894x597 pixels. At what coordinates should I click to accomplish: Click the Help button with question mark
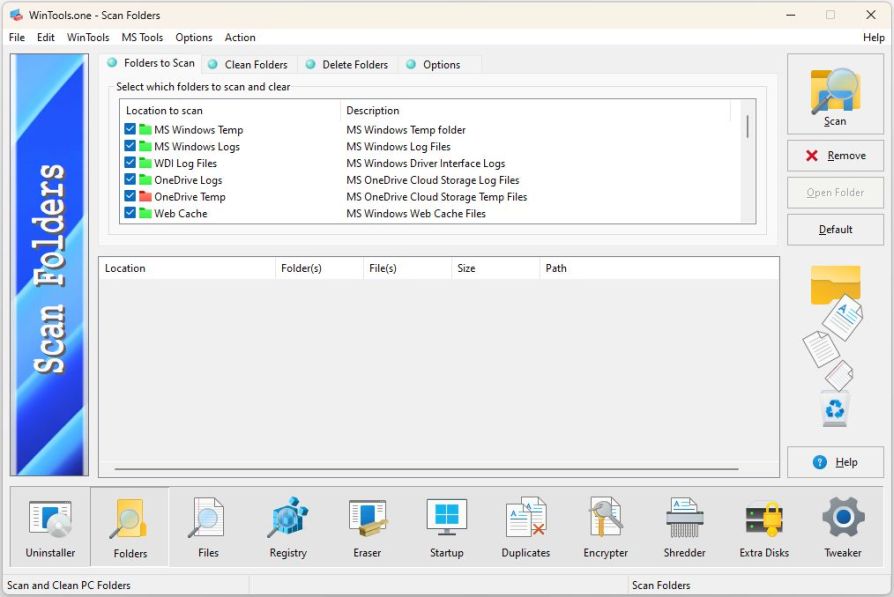pos(835,462)
